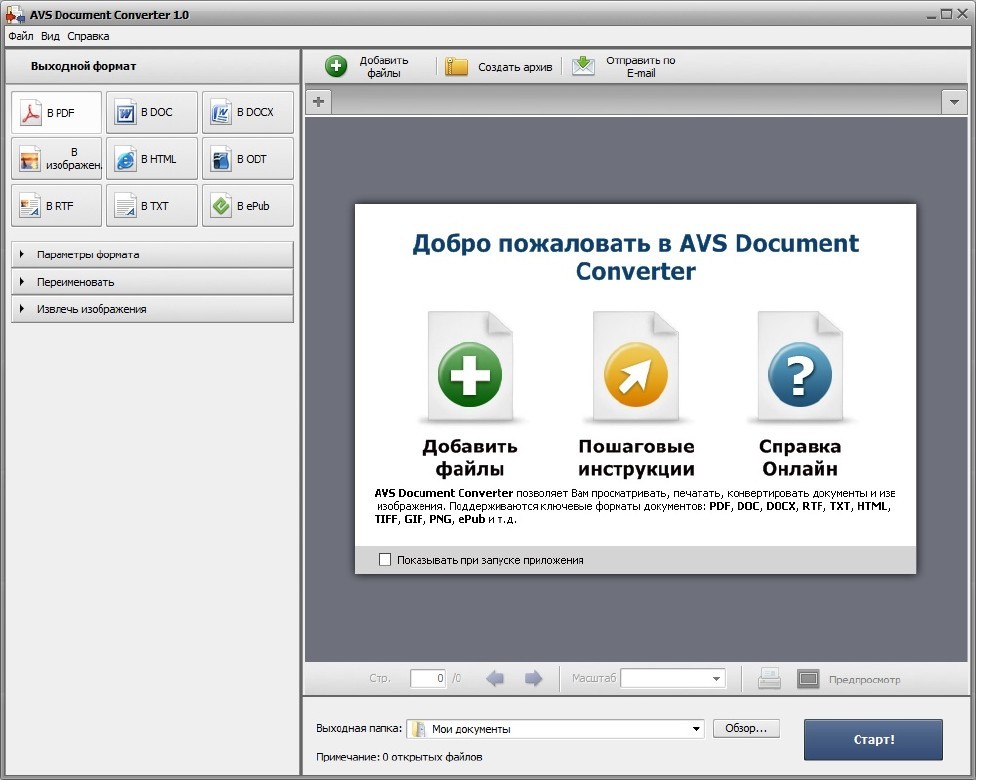This screenshot has width=1000, height=780.
Task: Select the ODT output format
Action: (247, 159)
